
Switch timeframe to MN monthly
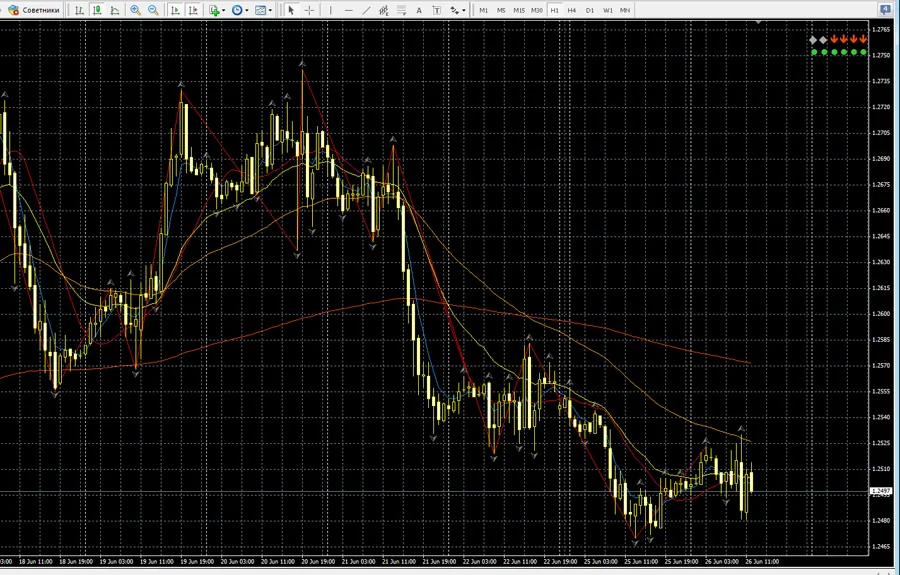[625, 10]
